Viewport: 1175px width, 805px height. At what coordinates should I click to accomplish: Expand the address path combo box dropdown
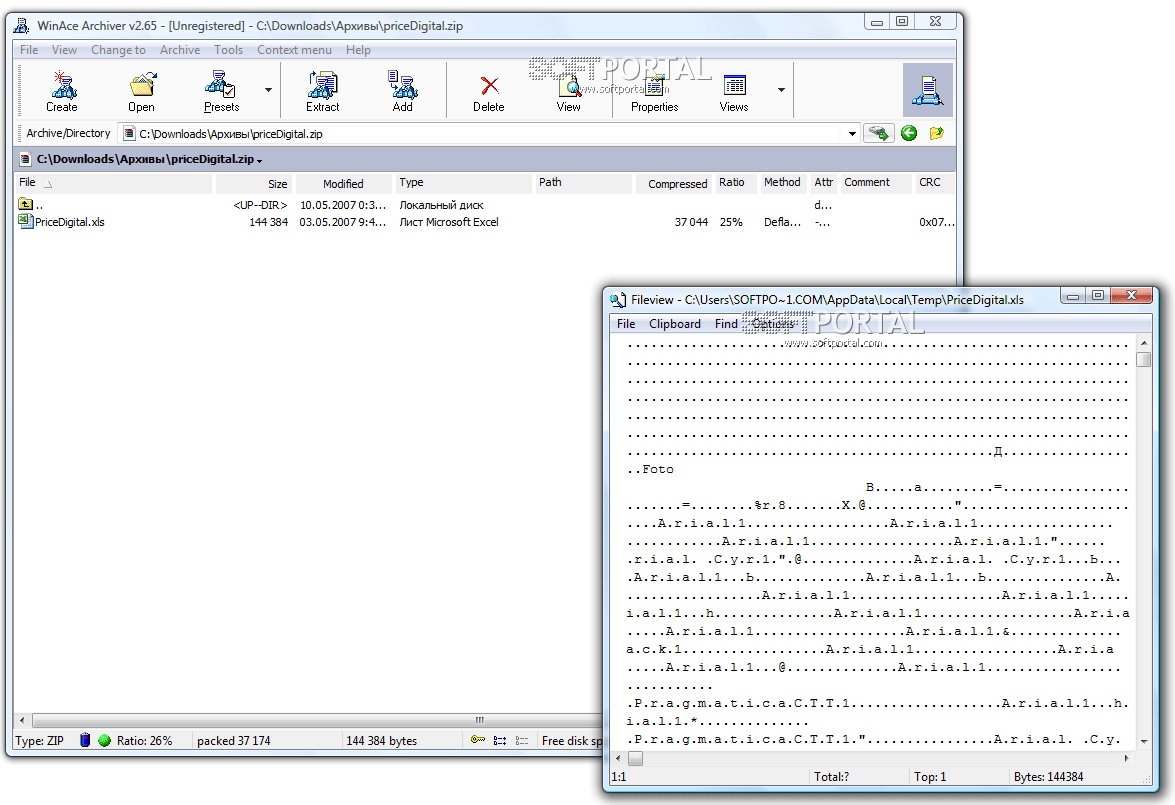click(852, 133)
